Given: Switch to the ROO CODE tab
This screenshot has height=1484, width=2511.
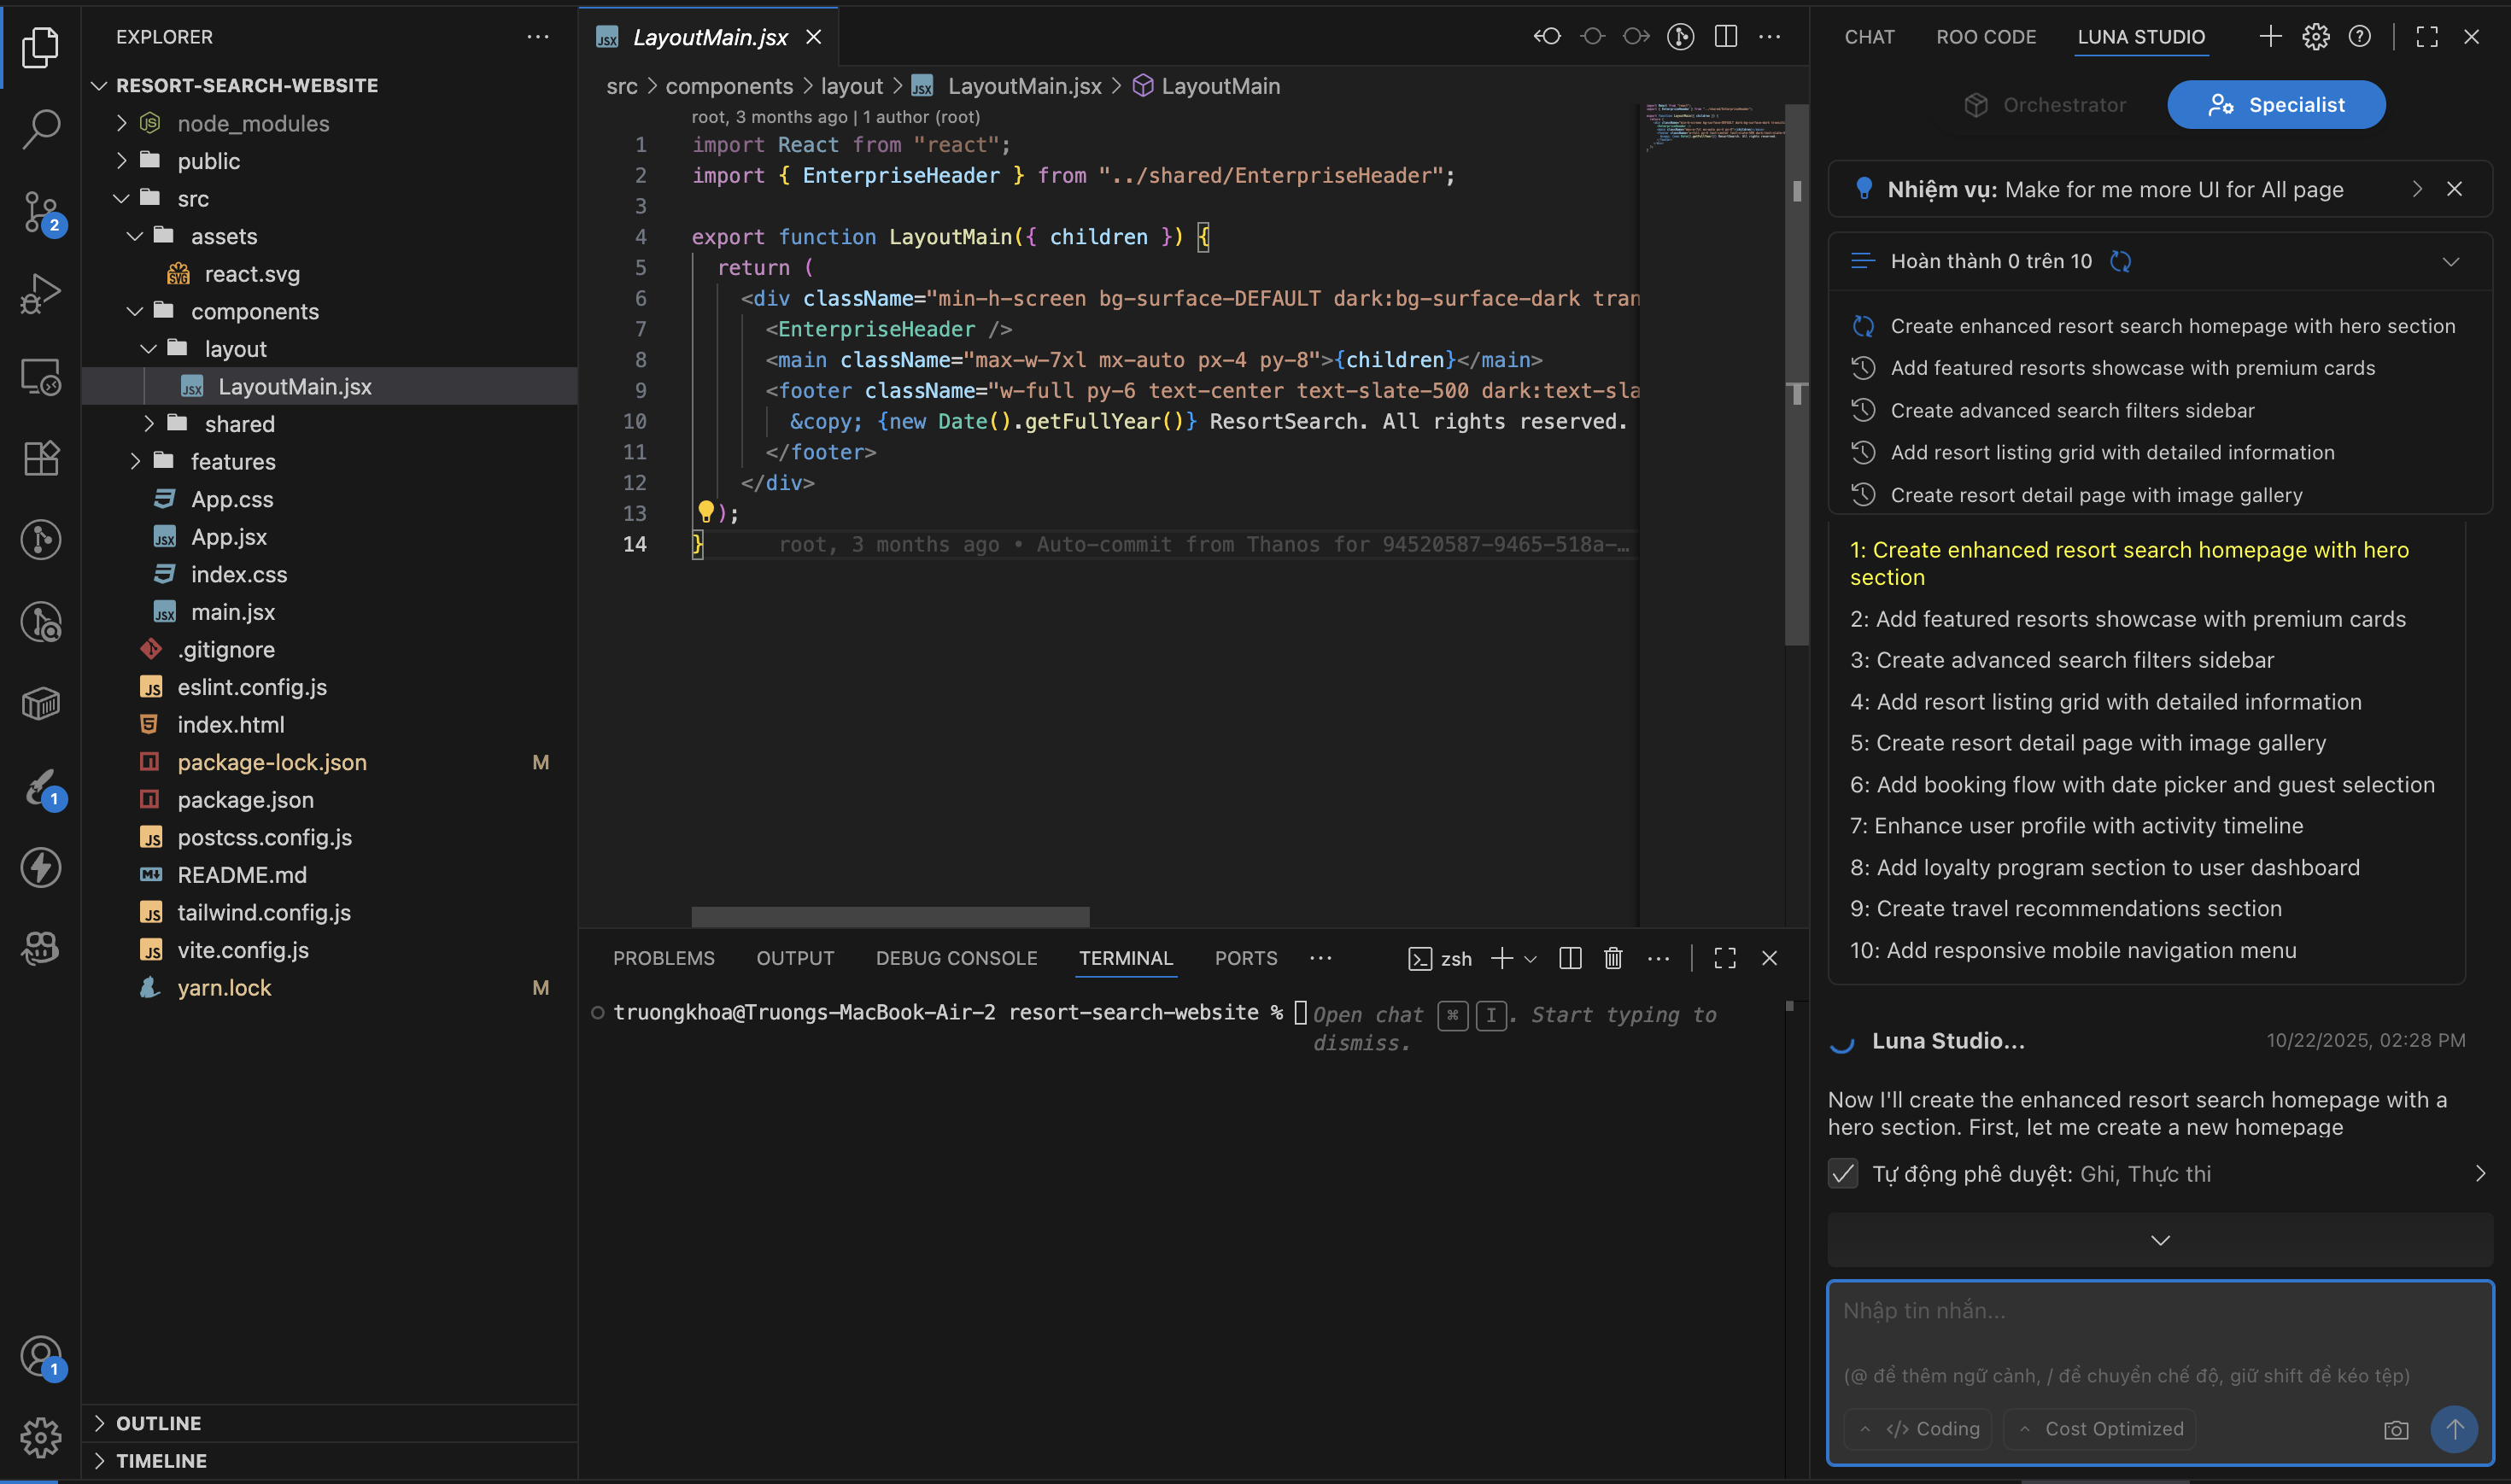Looking at the screenshot, I should [x=1985, y=37].
